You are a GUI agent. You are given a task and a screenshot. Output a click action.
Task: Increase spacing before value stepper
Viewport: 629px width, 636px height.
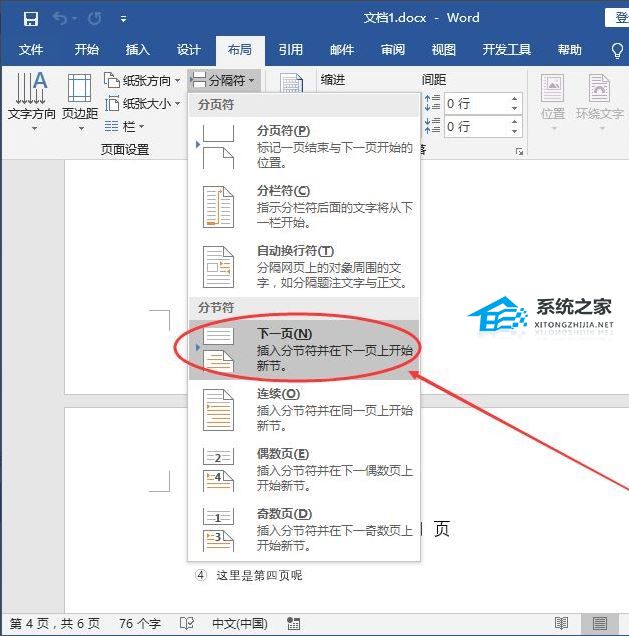coord(514,99)
